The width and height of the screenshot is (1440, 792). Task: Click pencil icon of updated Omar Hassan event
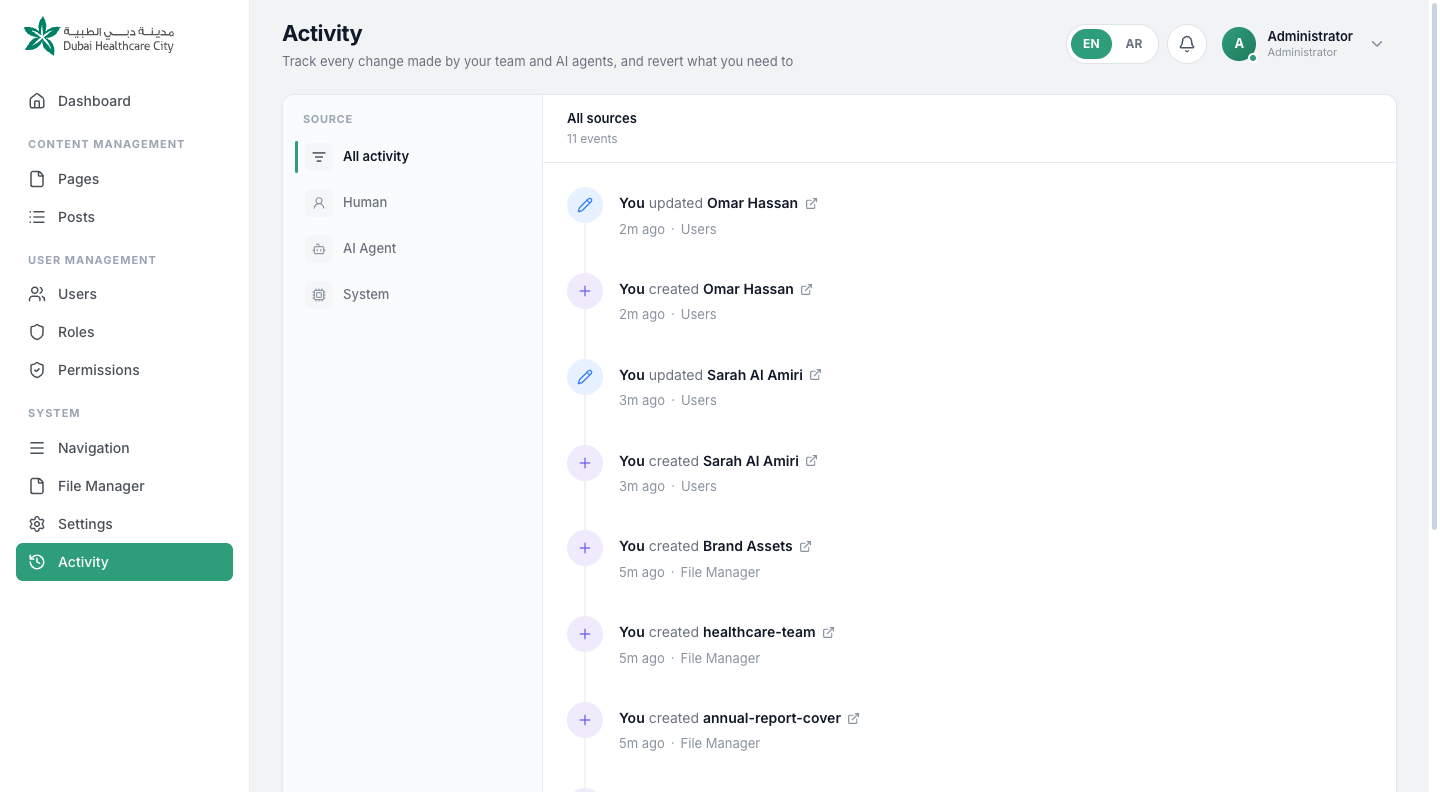[x=585, y=205]
